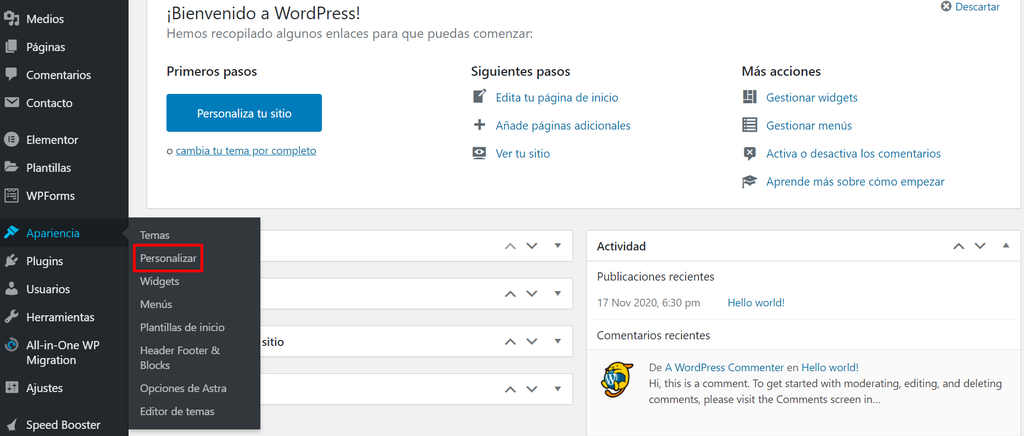1024x436 pixels.
Task: Click the graduation cap icon beside Aprende más
Action: [x=750, y=181]
